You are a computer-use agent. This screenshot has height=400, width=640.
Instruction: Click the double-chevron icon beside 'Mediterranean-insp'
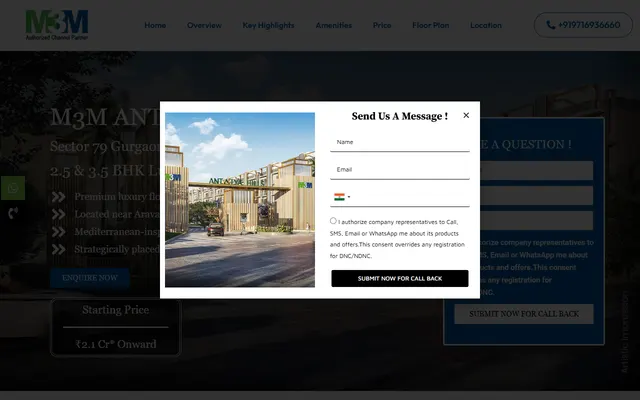[x=58, y=232]
